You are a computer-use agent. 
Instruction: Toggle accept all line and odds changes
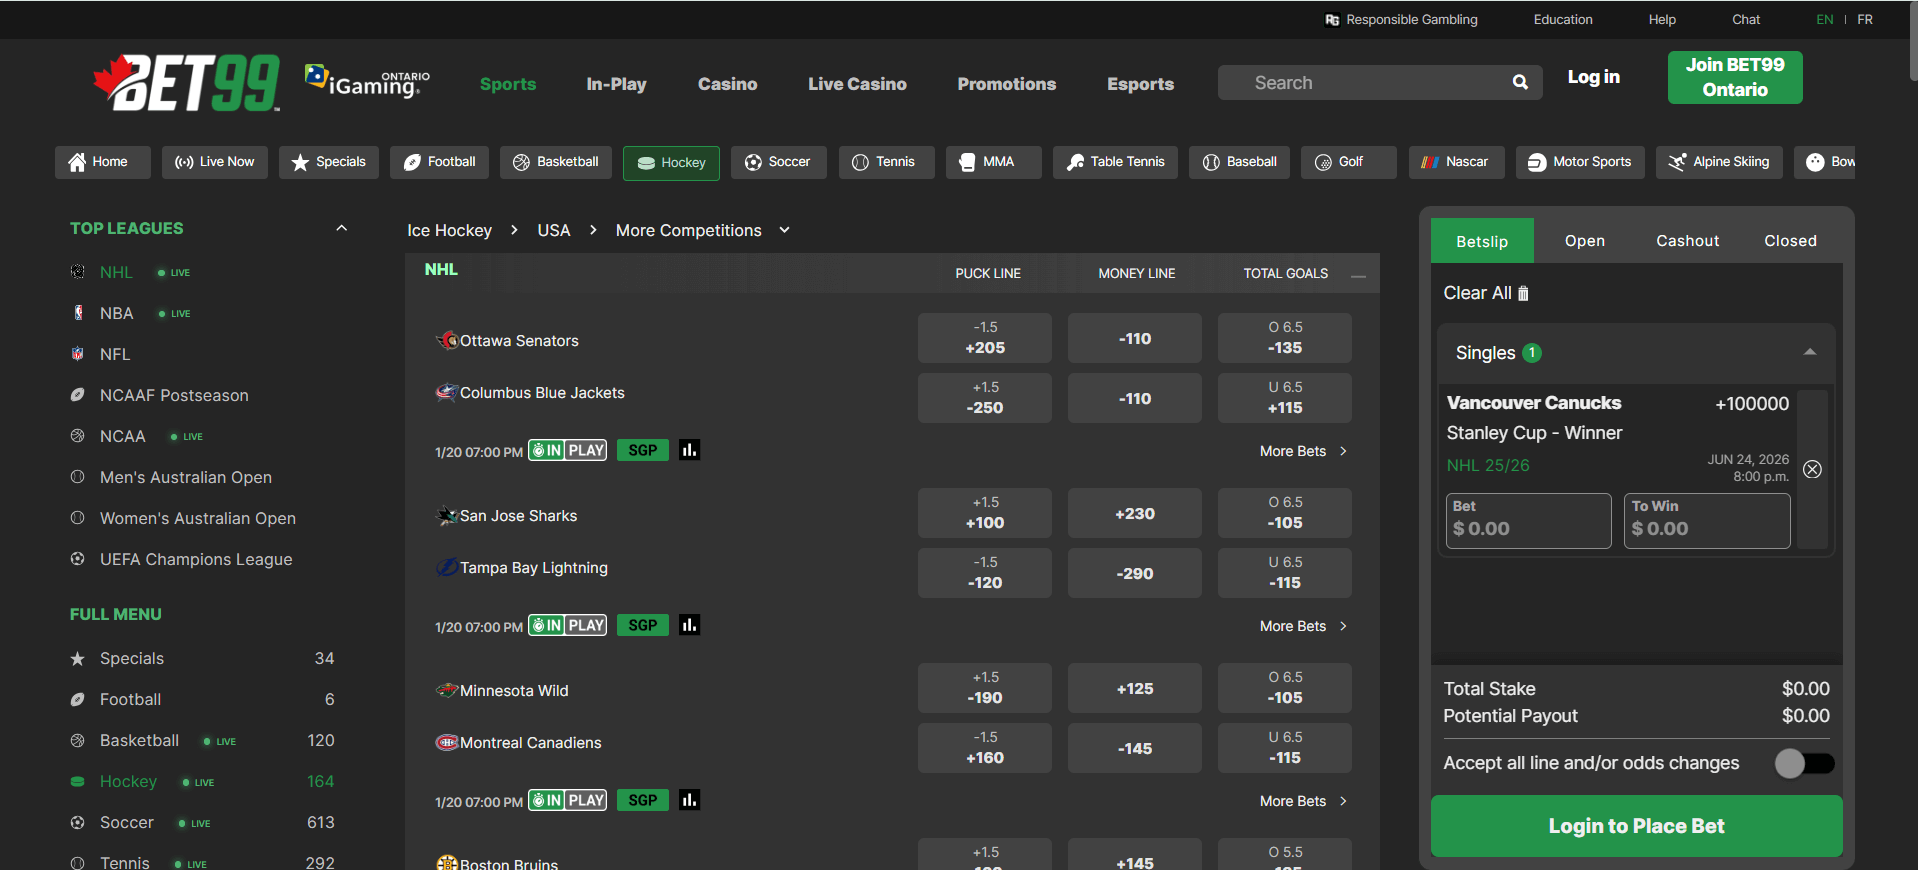[x=1805, y=763]
